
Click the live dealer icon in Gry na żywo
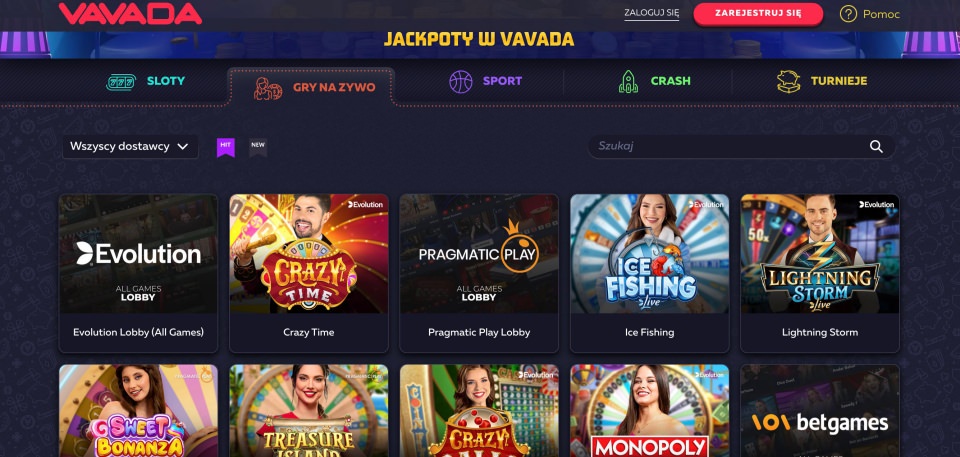pos(268,88)
